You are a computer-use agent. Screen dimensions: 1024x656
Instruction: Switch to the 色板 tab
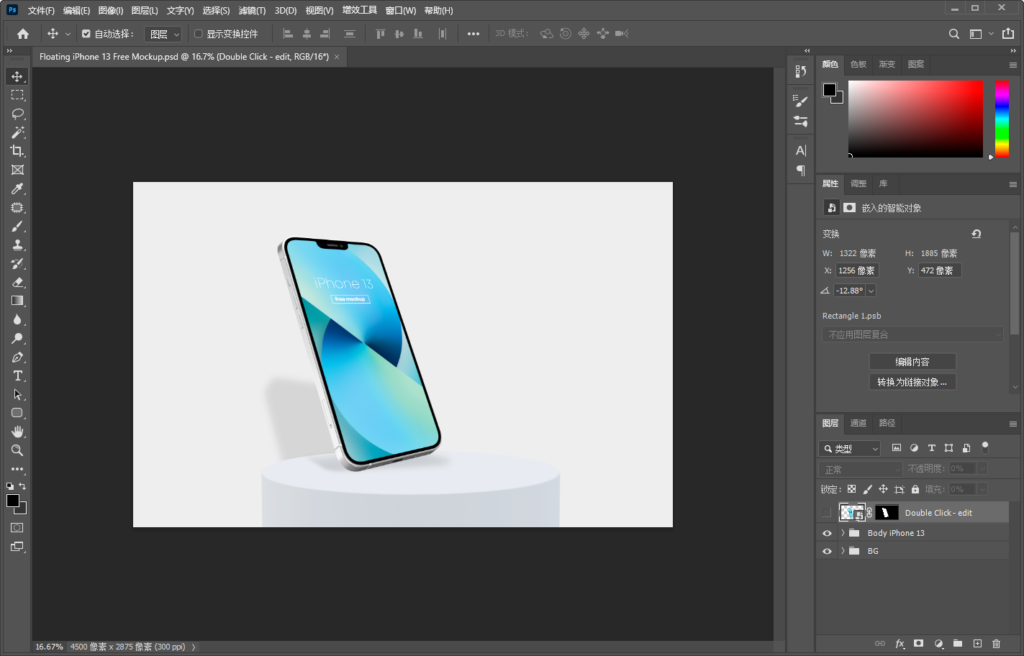(x=858, y=64)
